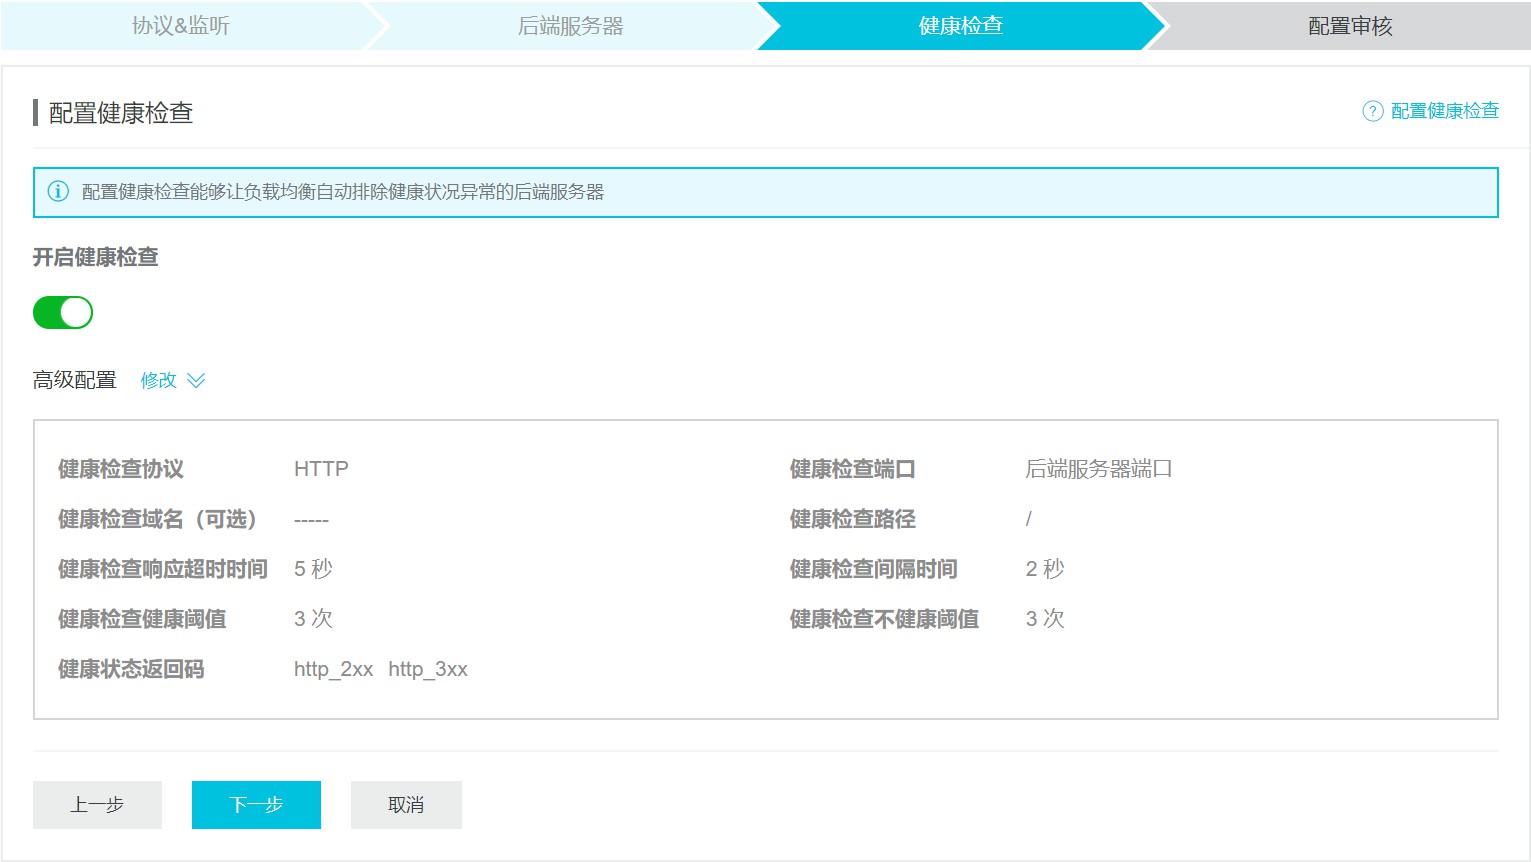The width and height of the screenshot is (1531, 862).
Task: Click 修改 next to 高级配置
Action: point(158,380)
